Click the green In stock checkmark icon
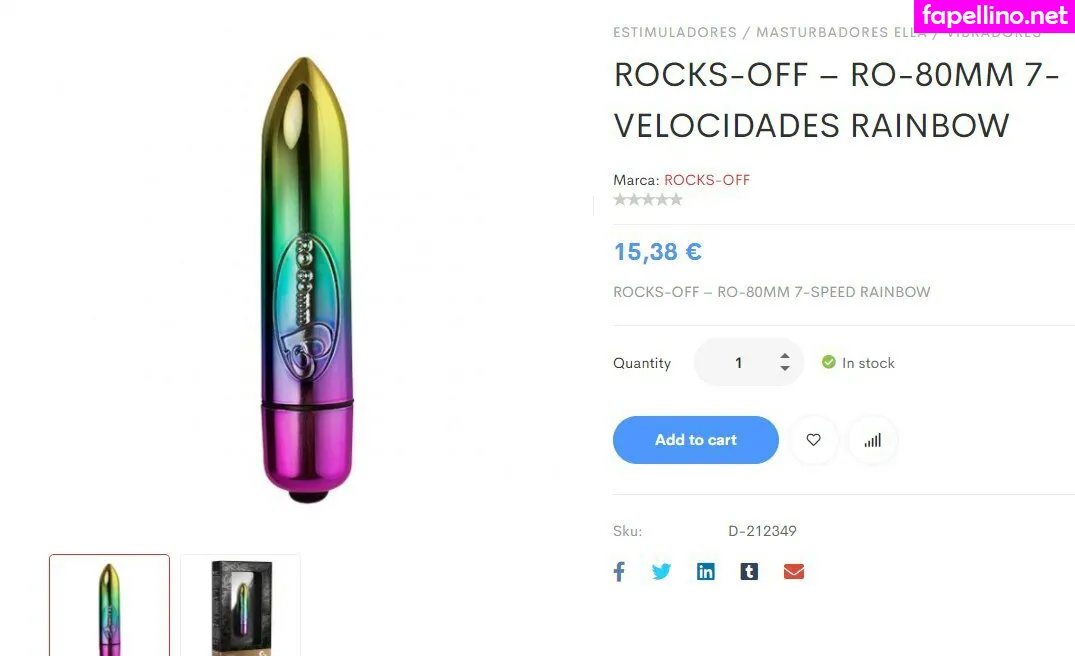 point(829,362)
